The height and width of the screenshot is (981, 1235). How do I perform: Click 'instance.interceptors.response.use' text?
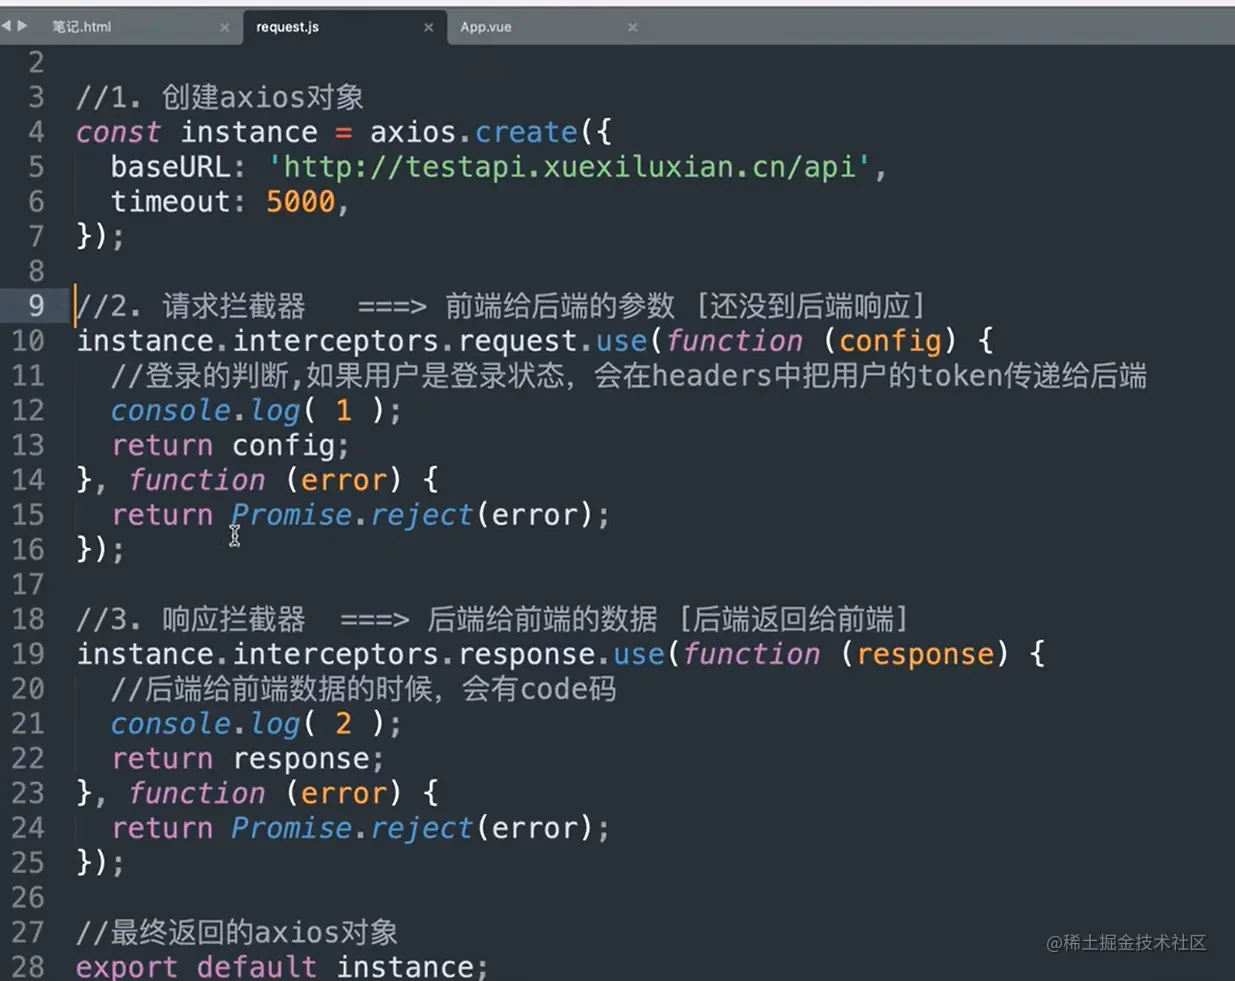(371, 654)
